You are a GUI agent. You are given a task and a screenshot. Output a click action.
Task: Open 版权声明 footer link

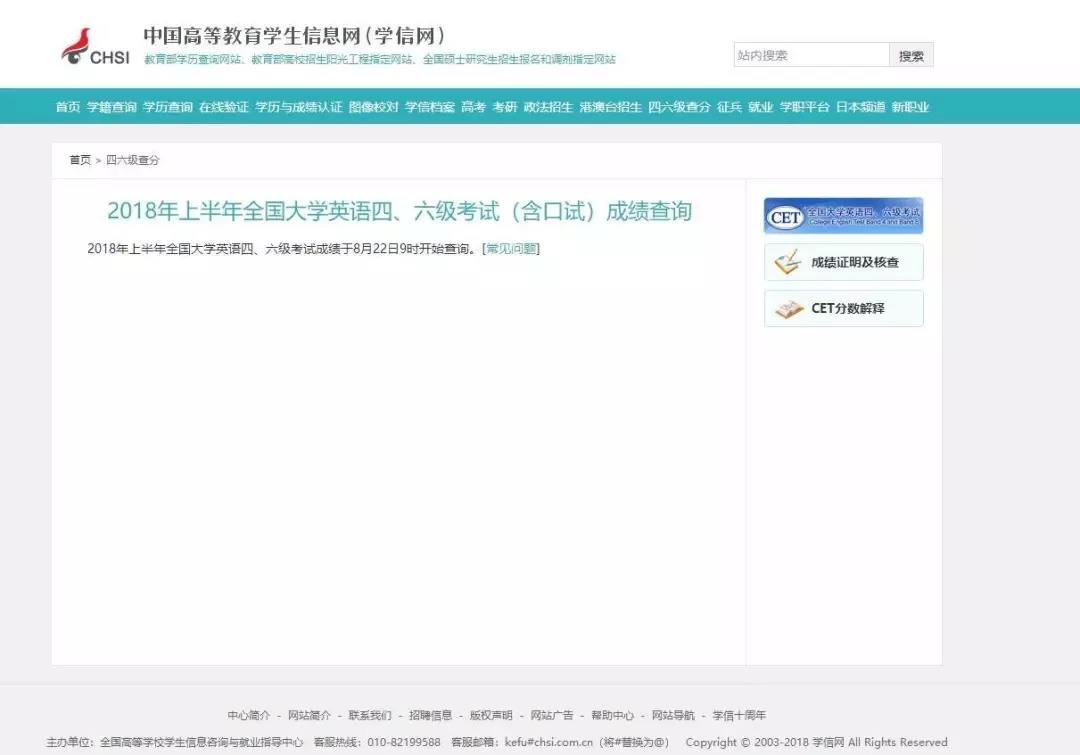[491, 715]
